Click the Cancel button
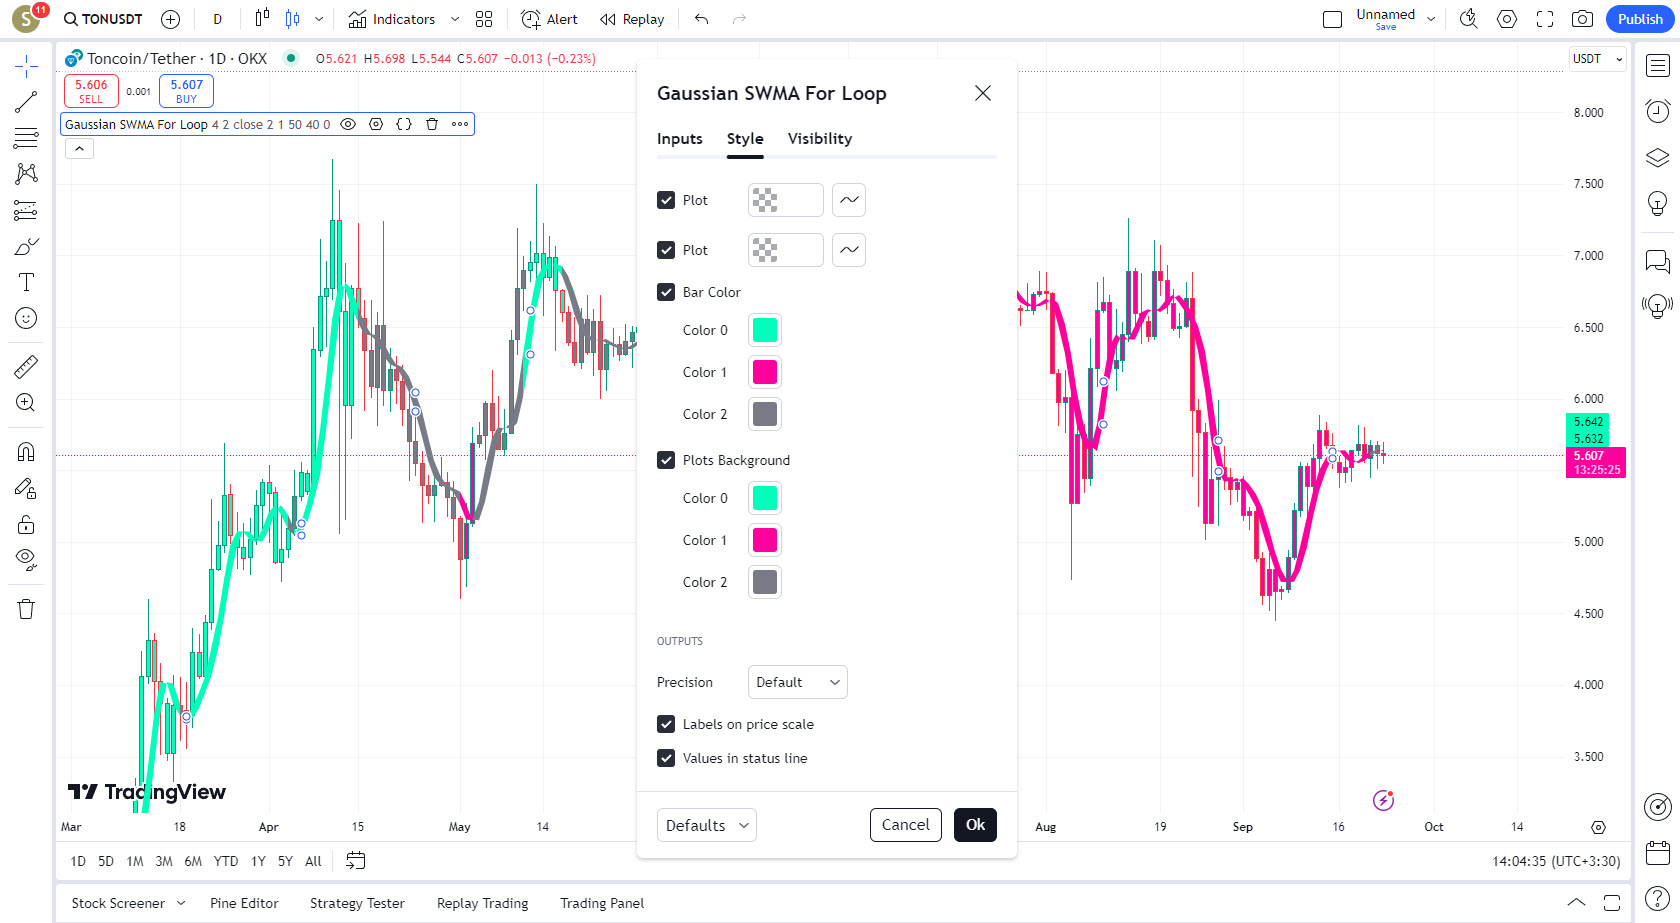The height and width of the screenshot is (923, 1680). (905, 825)
